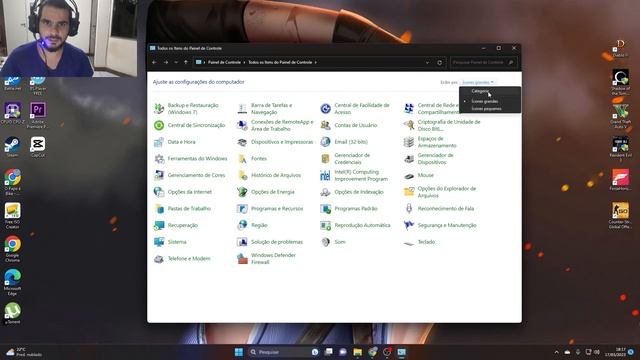Open Steam desktop shortcut
Screen dimensions: 640x360
coord(12,147)
